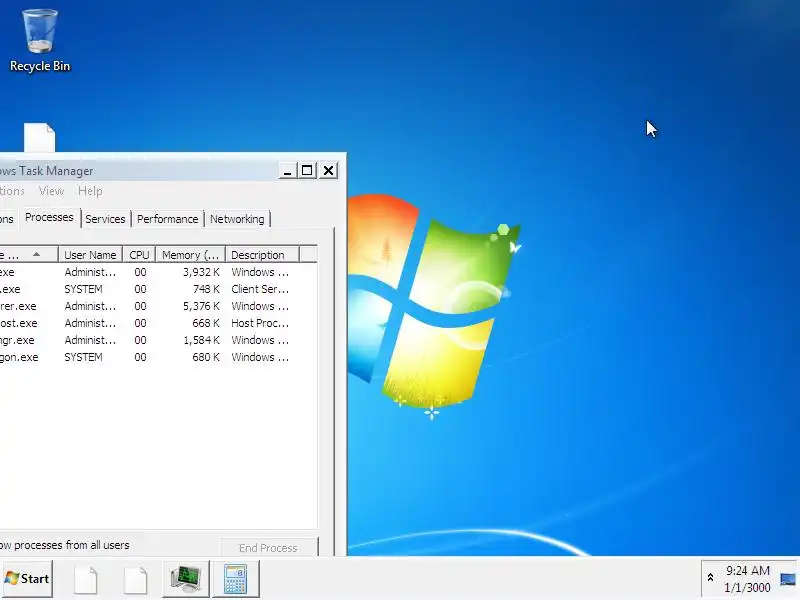Click the End Process button
The image size is (800, 600).
[x=268, y=547]
